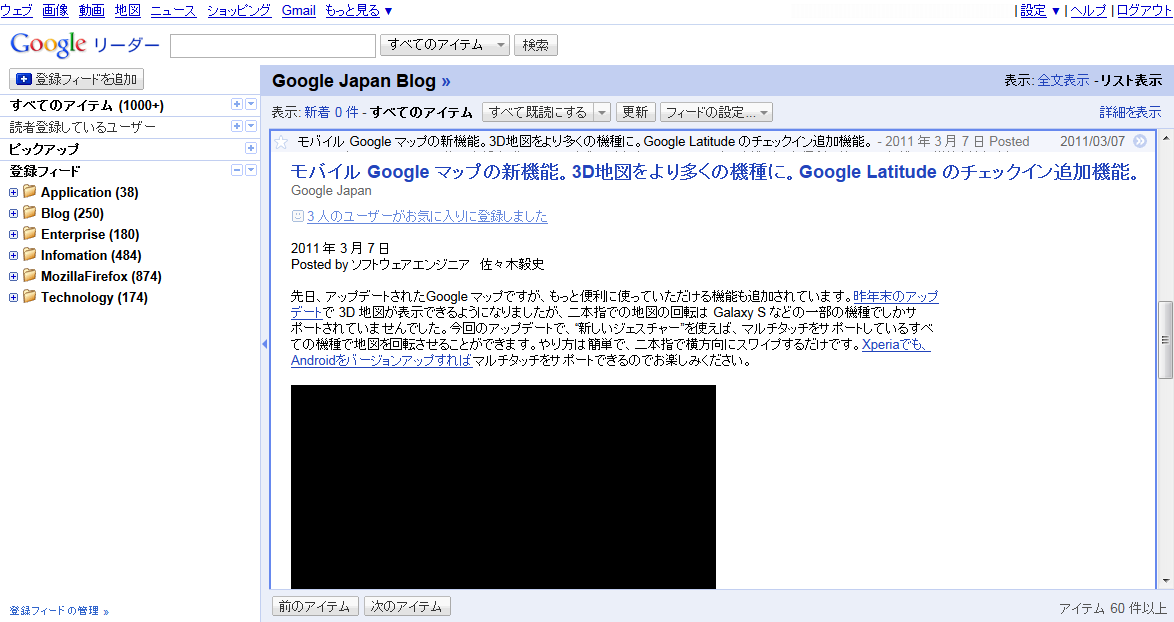Screen dimensions: 1174x622
Task: Open the もっと見る menu
Action: (x=359, y=10)
